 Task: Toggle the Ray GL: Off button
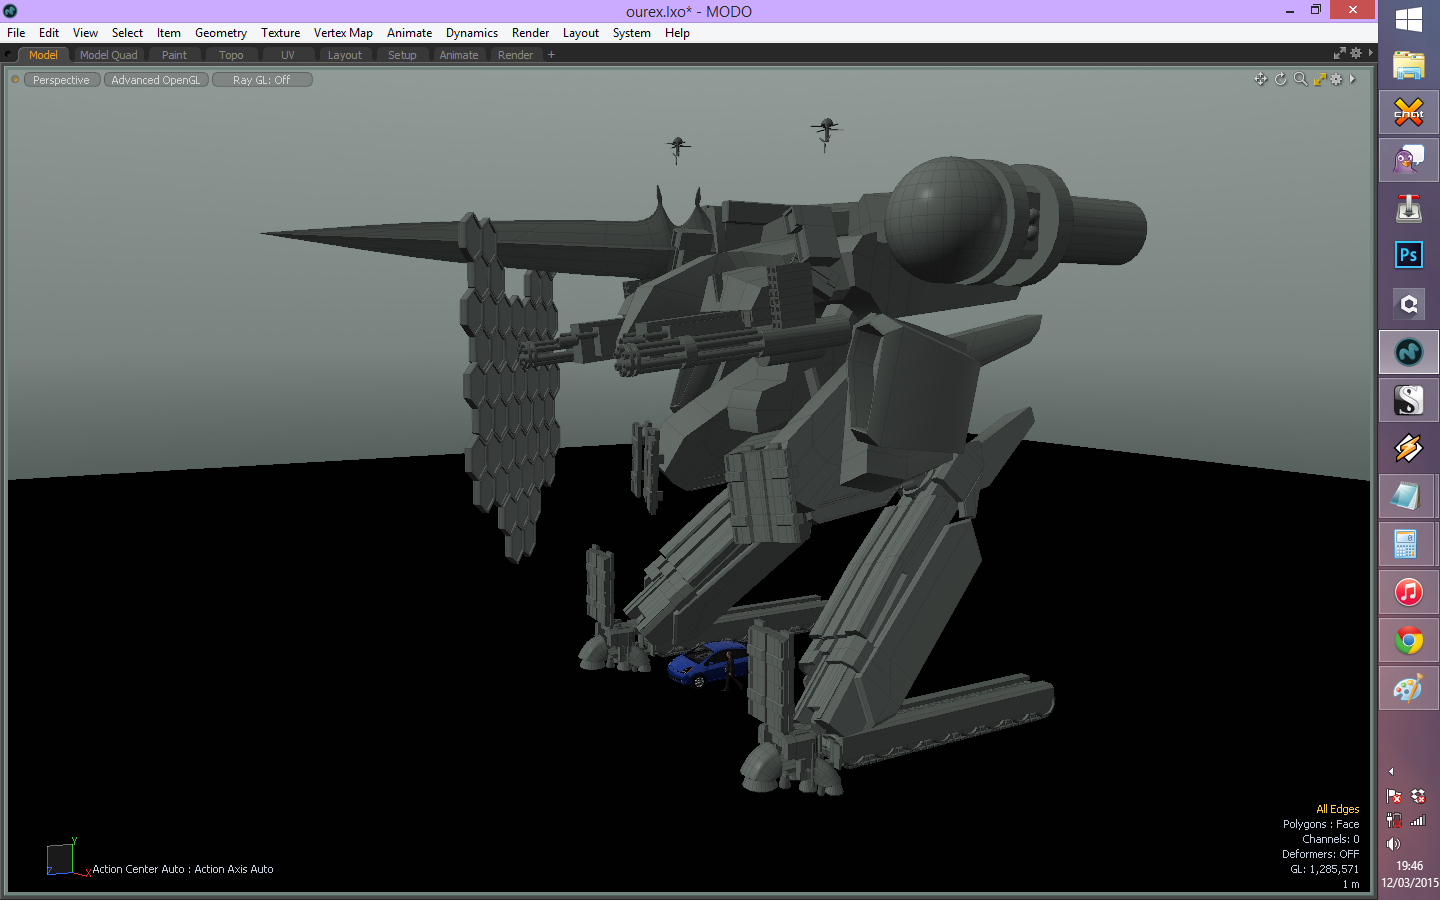262,80
